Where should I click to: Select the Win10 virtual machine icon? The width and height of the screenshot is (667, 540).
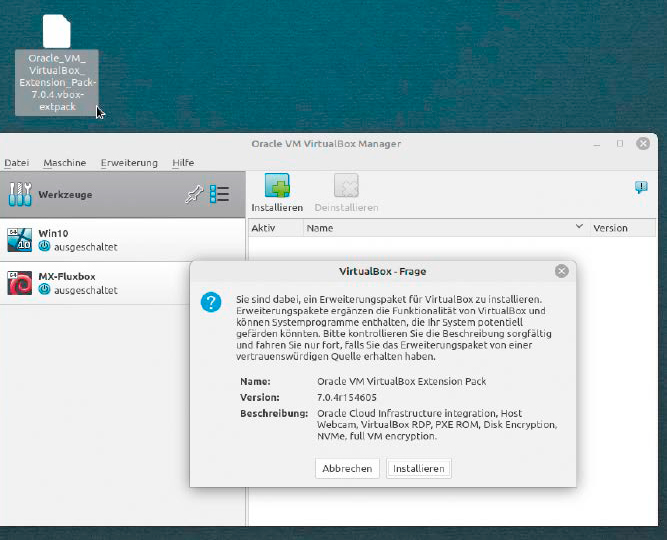(x=20, y=240)
